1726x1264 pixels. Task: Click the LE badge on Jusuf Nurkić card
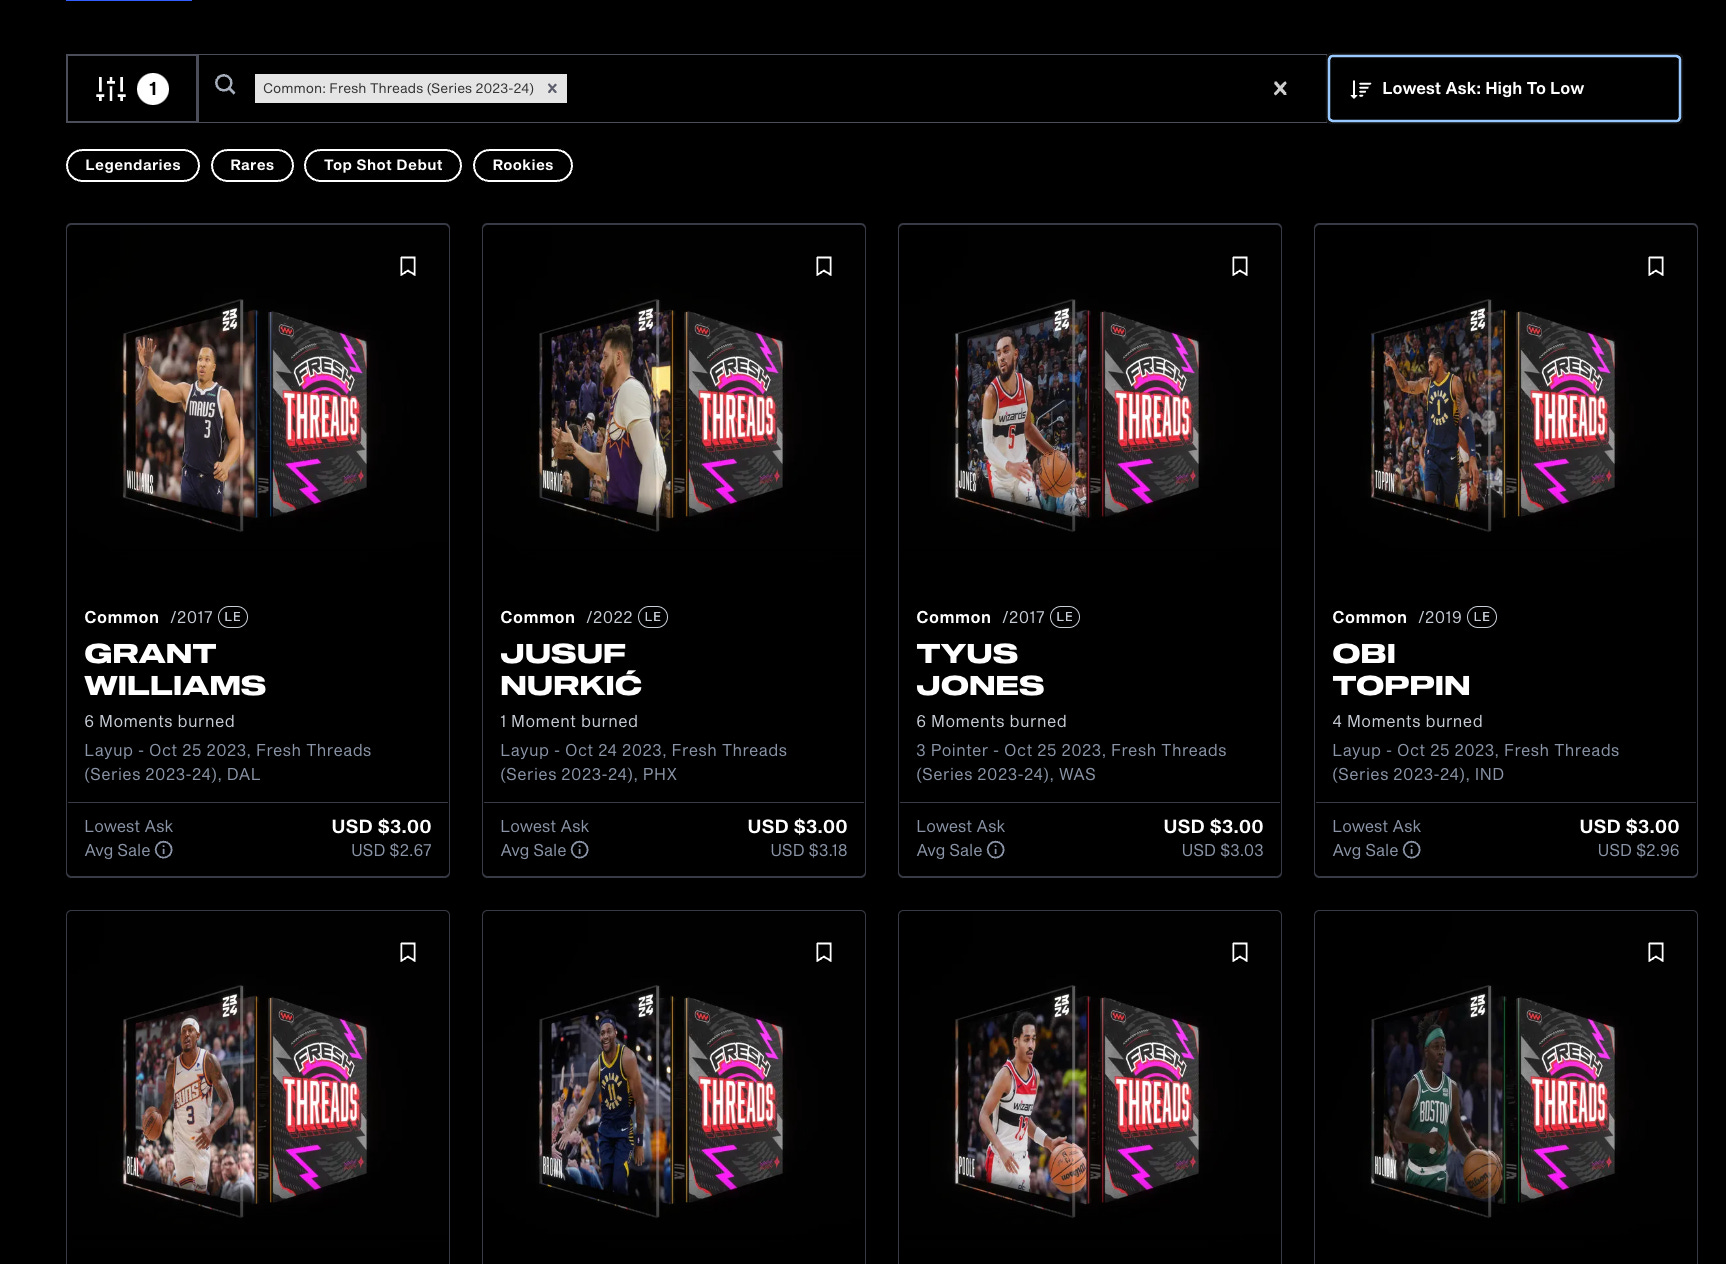coord(653,617)
